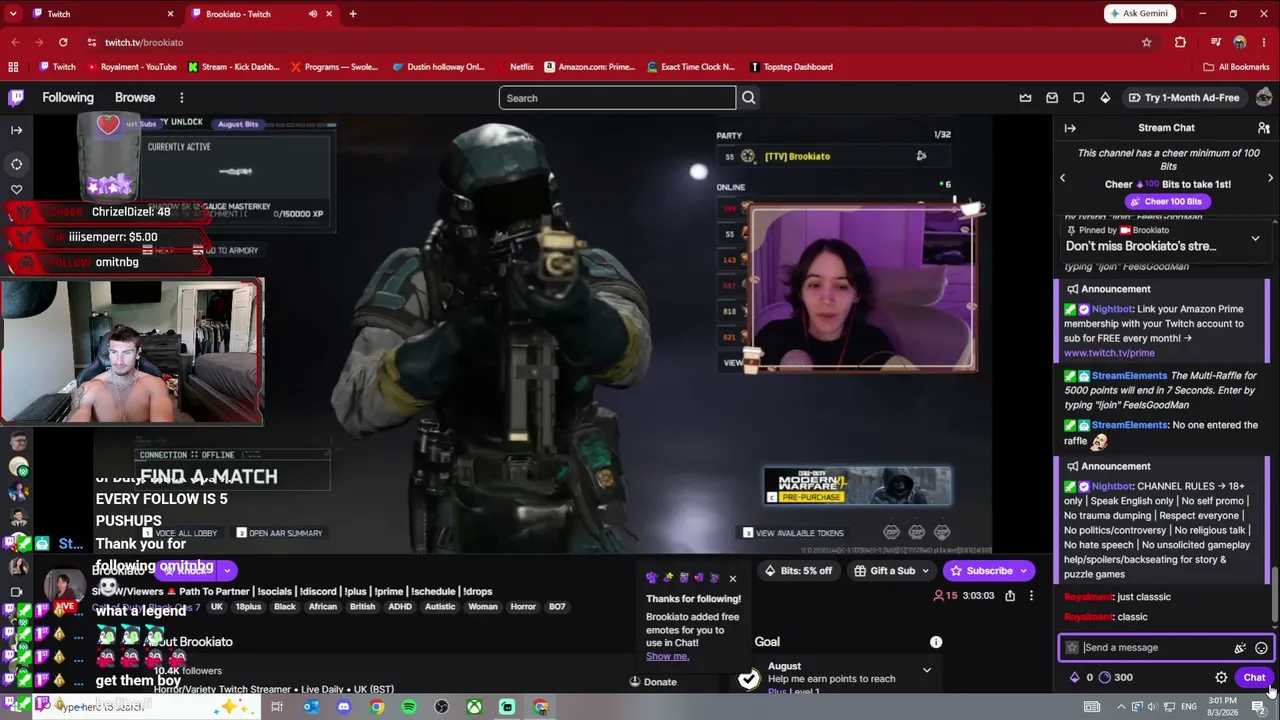This screenshot has width=1280, height=720.
Task: Open the chat community users list
Action: point(1264,128)
